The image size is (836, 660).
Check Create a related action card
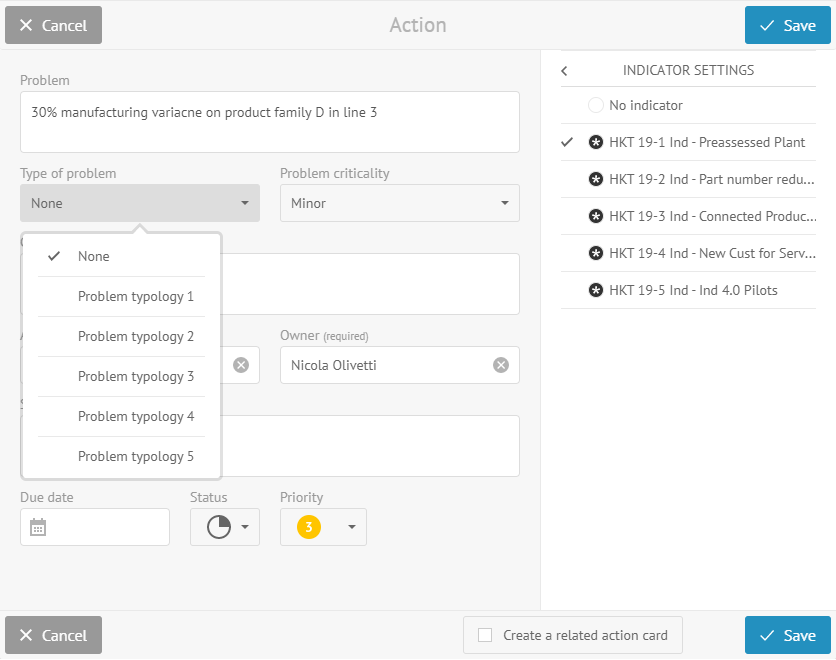point(485,635)
